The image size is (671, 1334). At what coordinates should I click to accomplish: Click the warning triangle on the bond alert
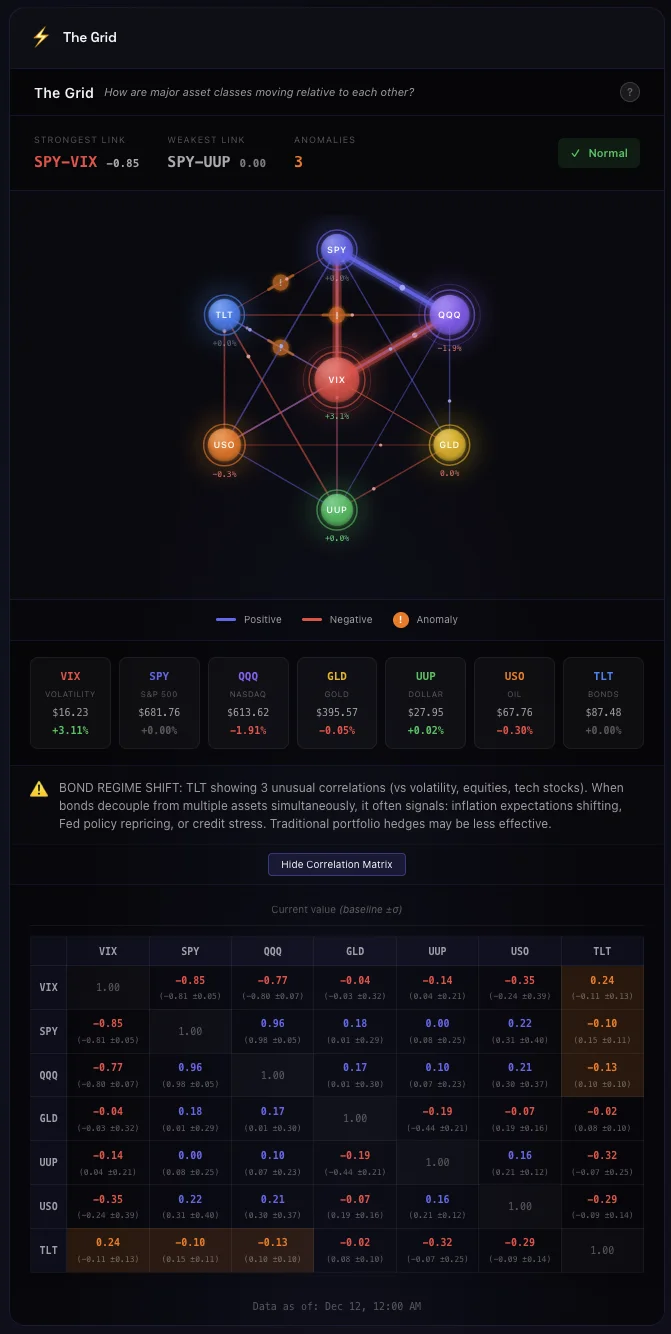click(x=39, y=788)
